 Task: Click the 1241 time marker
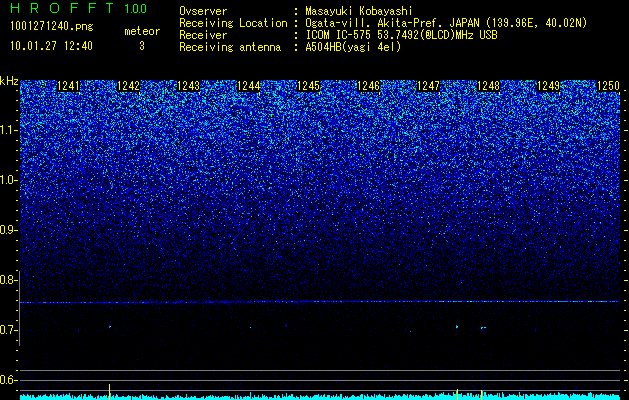click(69, 86)
